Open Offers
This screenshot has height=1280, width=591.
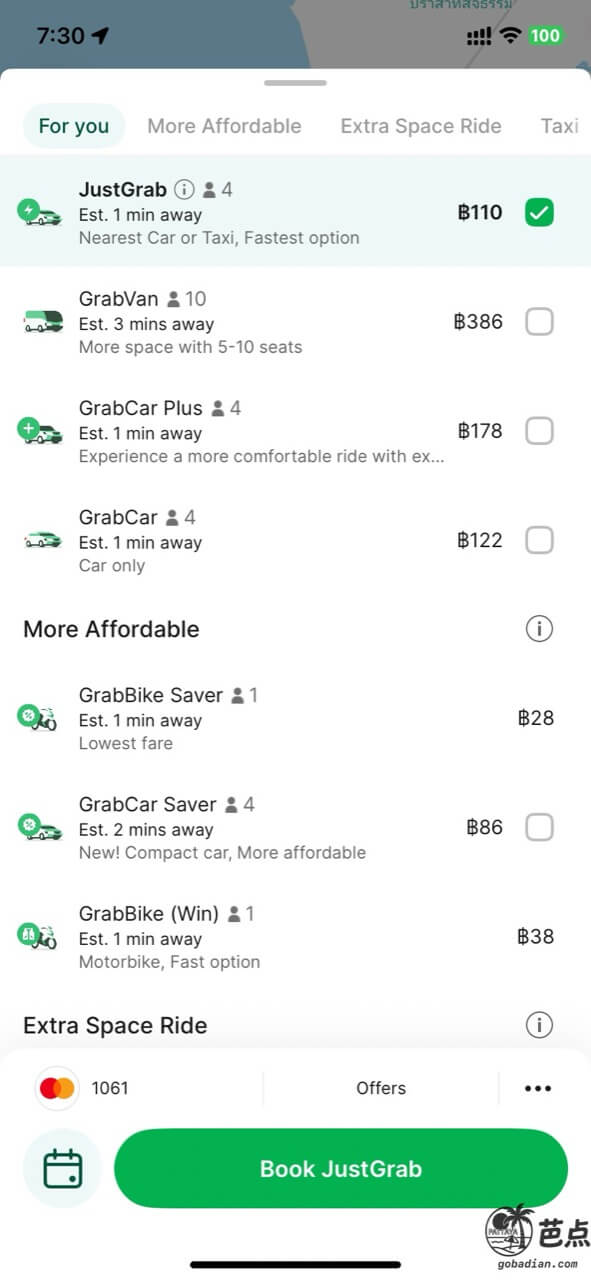[x=381, y=1088]
